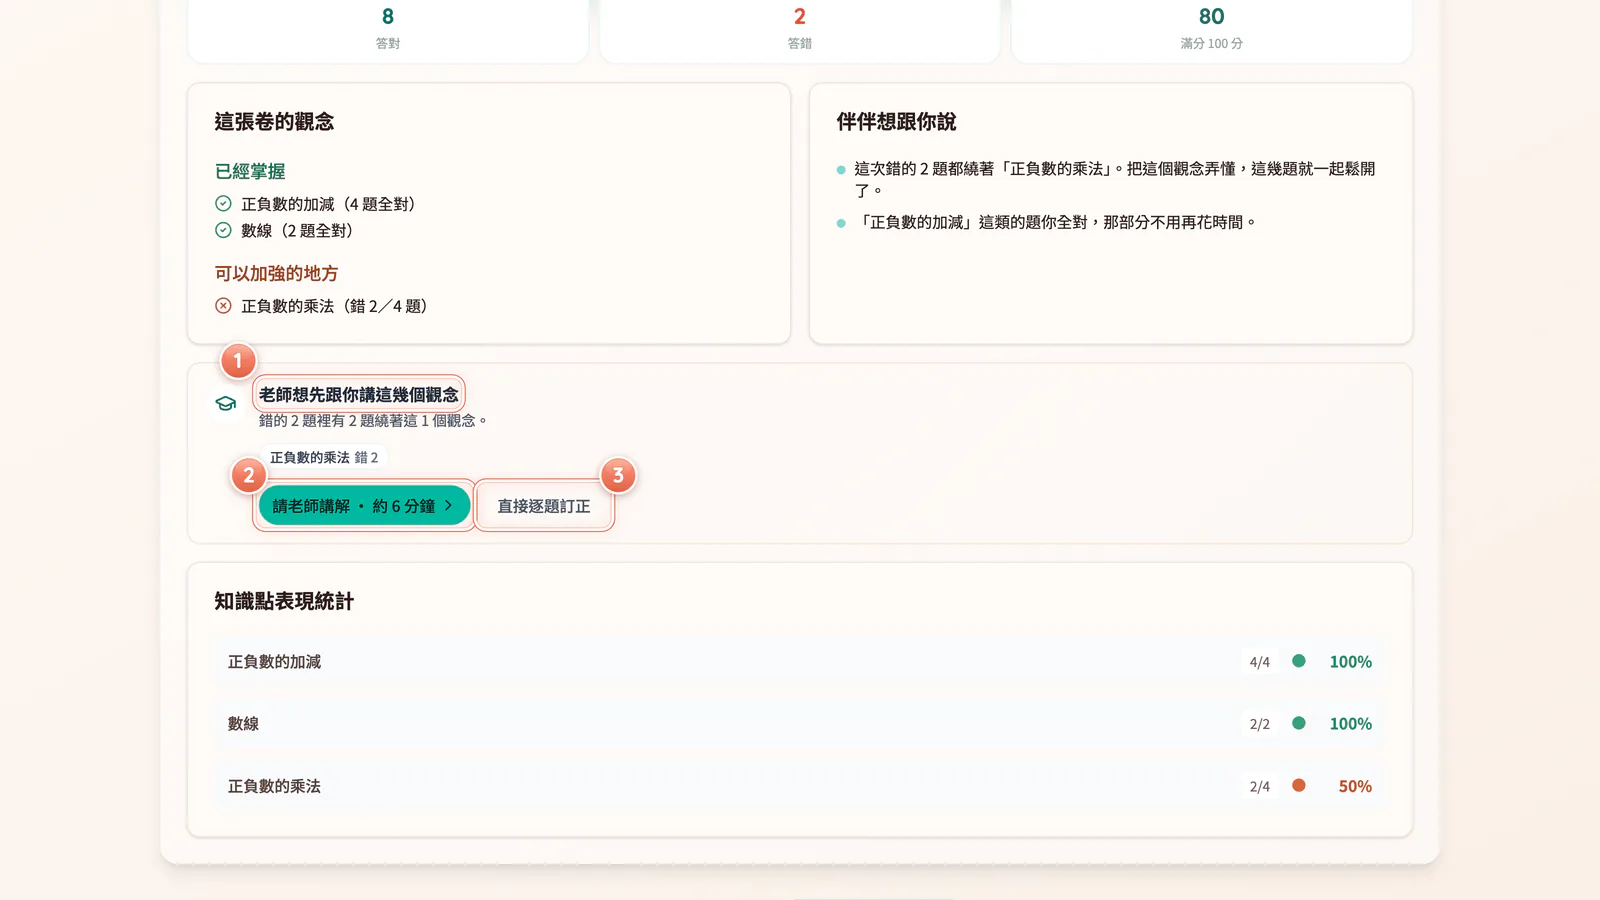1600x900 pixels.
Task: Click the graduation cap icon
Action: (x=226, y=403)
